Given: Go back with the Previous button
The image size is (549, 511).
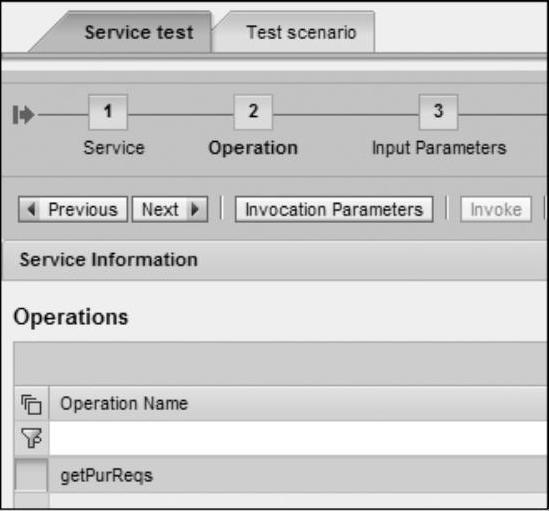Looking at the screenshot, I should click(x=73, y=209).
